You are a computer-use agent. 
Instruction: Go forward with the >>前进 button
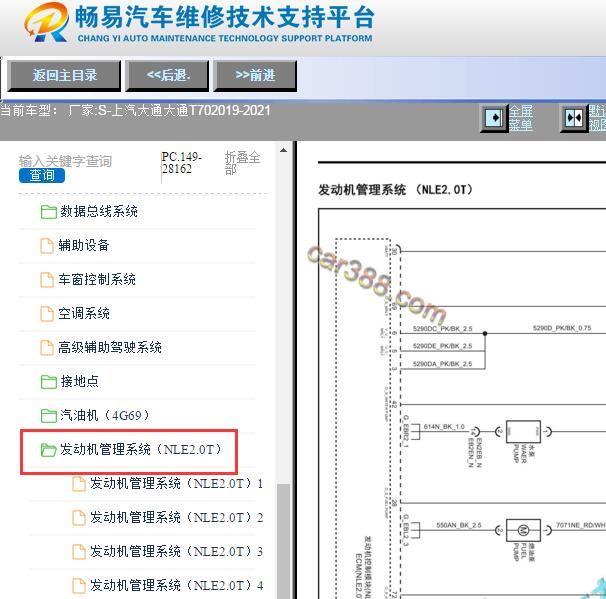(x=255, y=75)
